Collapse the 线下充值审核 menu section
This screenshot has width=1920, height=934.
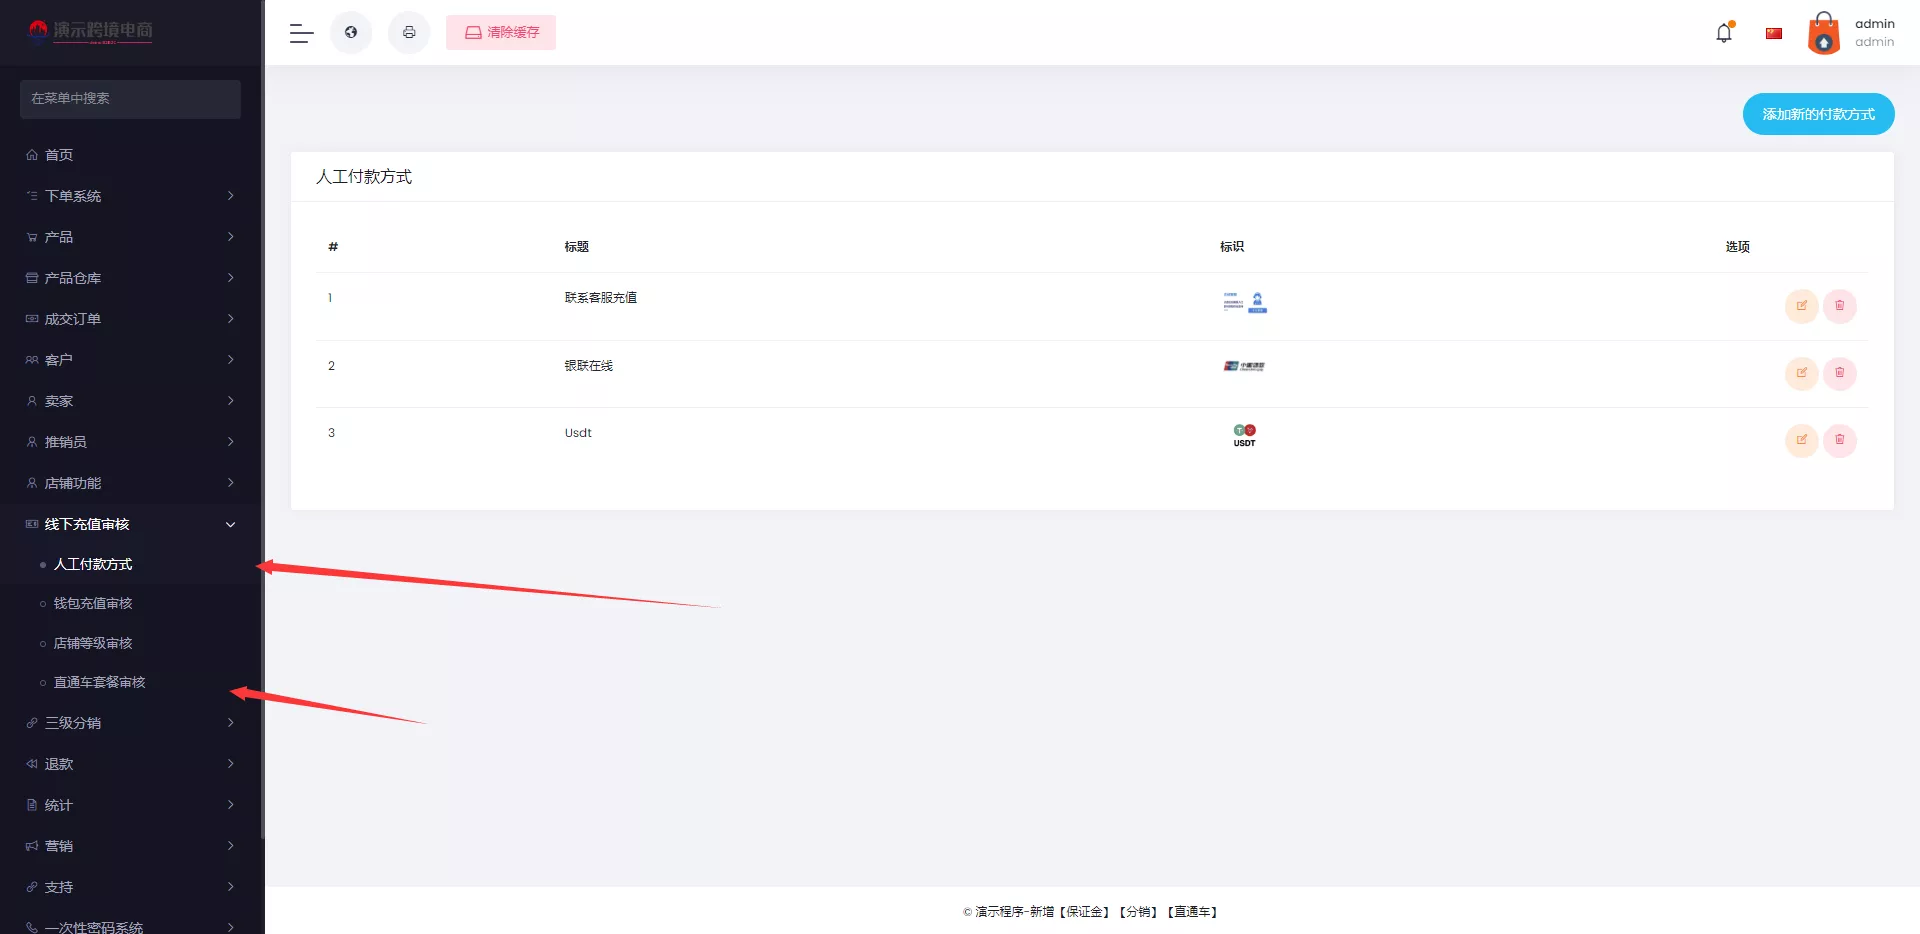(130, 524)
